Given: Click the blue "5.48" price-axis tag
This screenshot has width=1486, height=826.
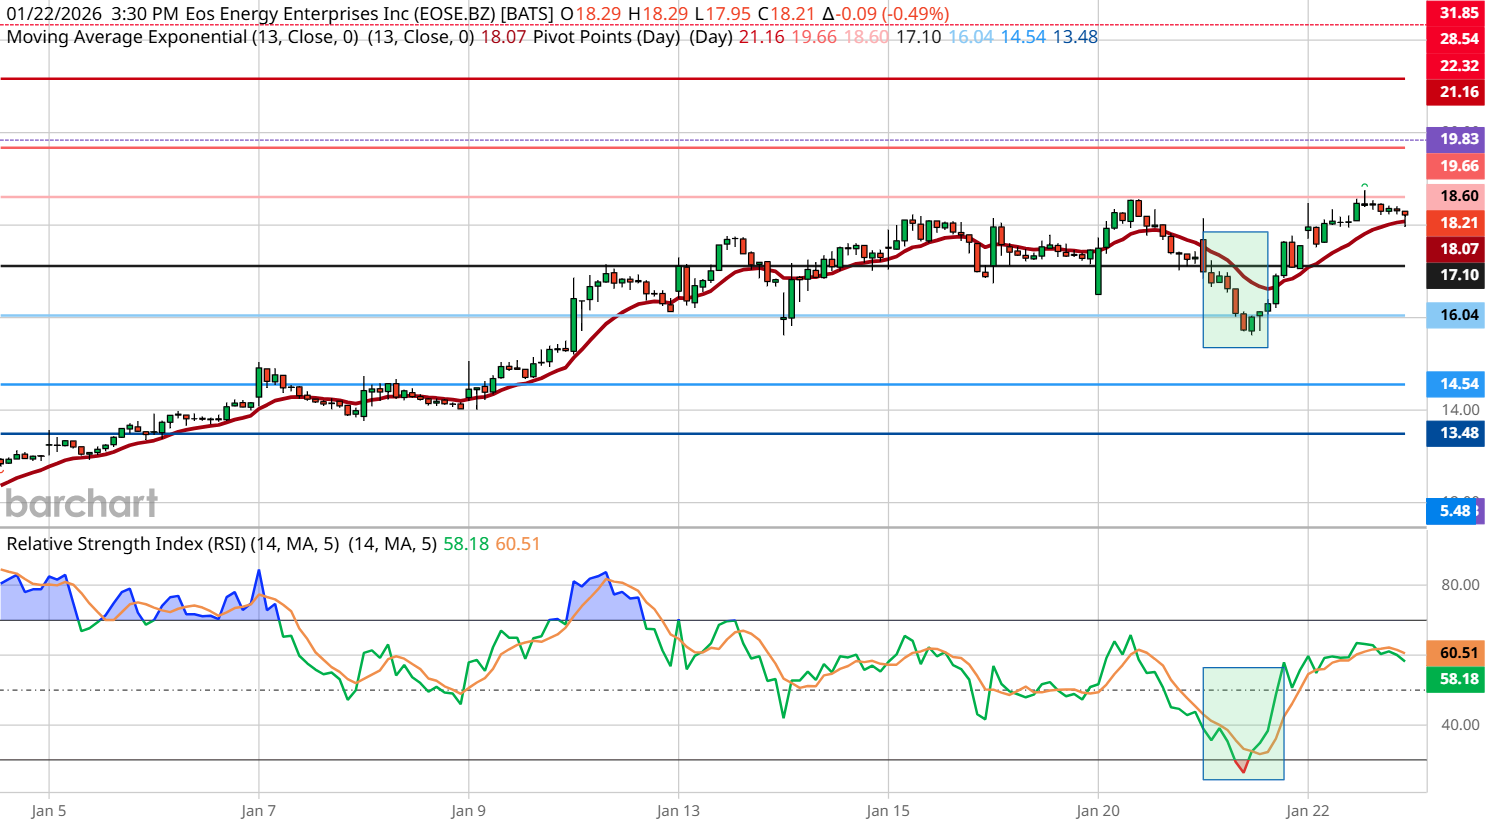Looking at the screenshot, I should (x=1452, y=511).
